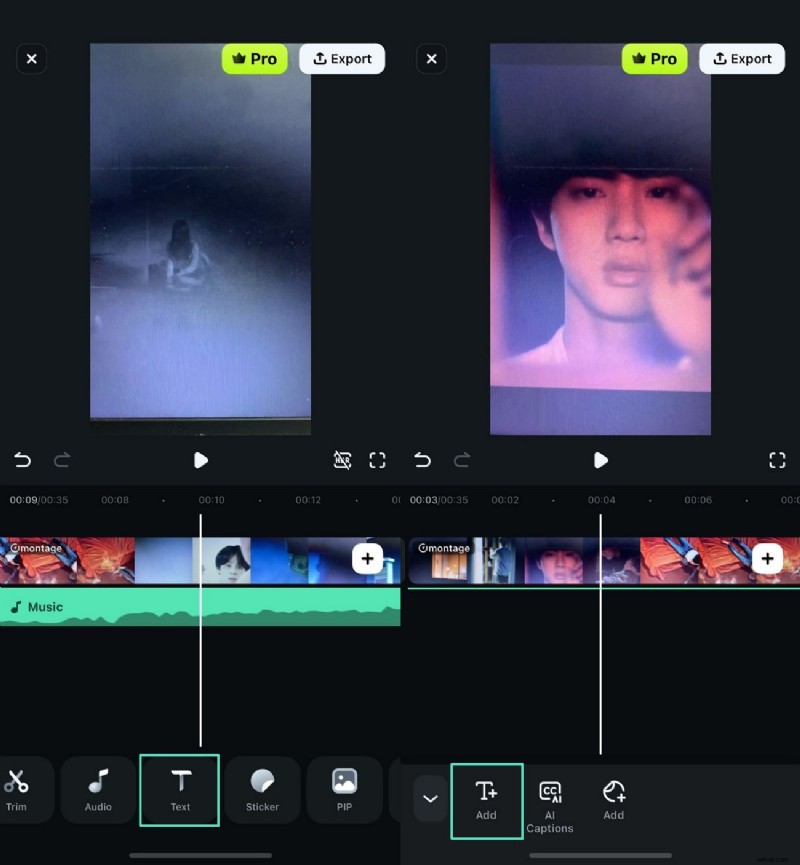Tap the Pro badge to upgrade
Viewport: 800px width, 865px height.
coord(255,58)
